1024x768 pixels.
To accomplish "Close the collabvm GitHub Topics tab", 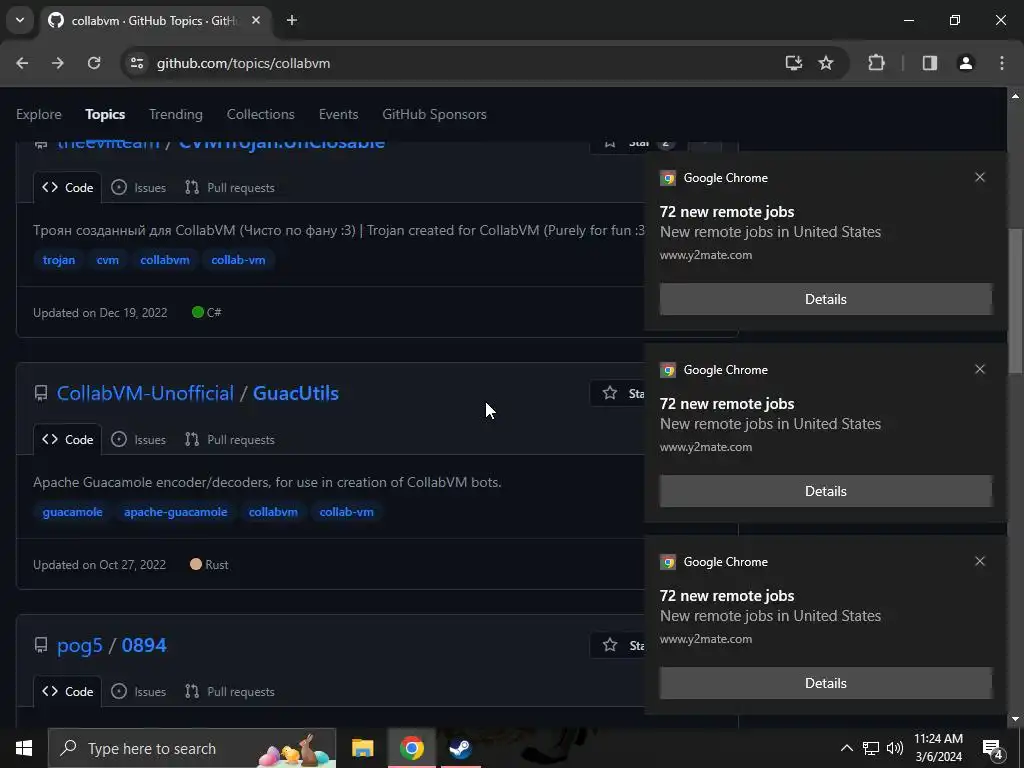I will point(256,20).
